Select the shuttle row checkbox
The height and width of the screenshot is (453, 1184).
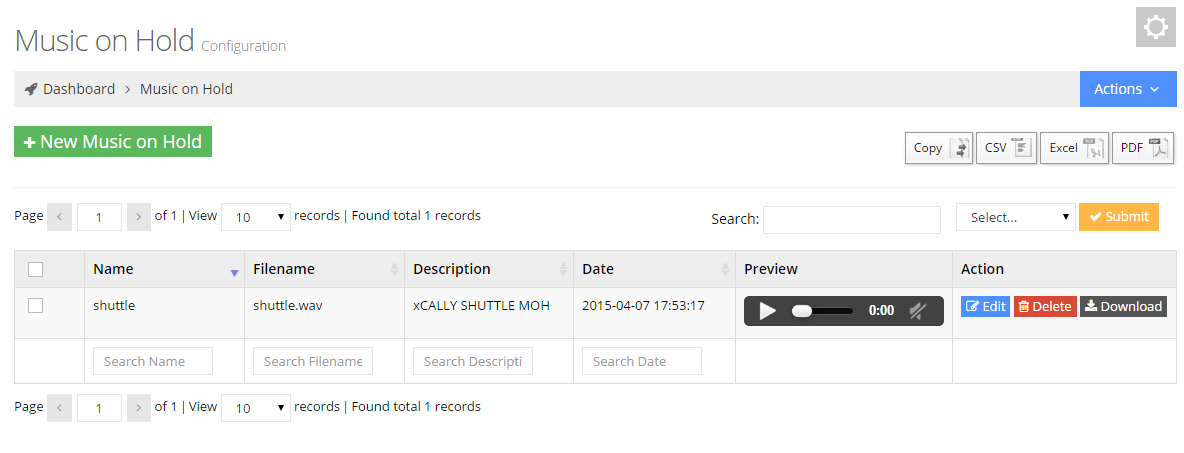coord(36,306)
